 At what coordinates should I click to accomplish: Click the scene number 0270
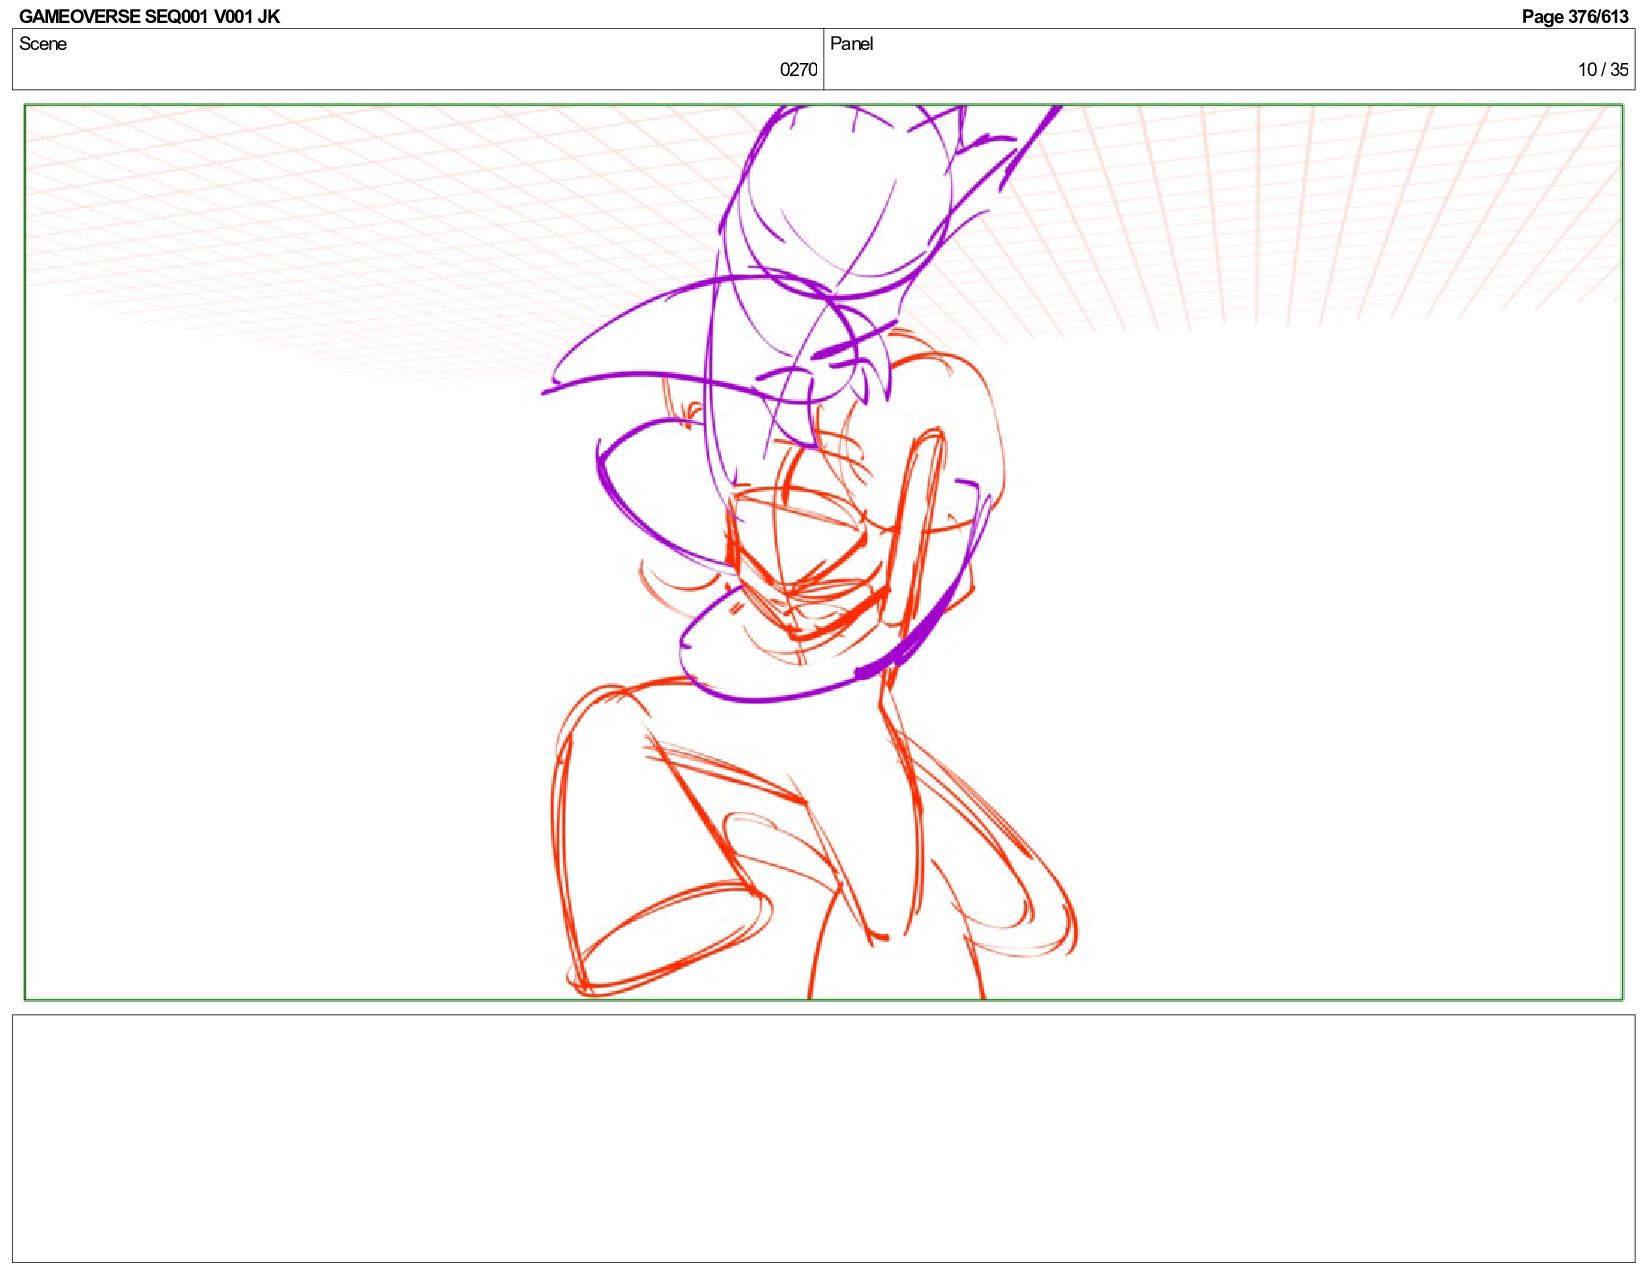coord(798,69)
